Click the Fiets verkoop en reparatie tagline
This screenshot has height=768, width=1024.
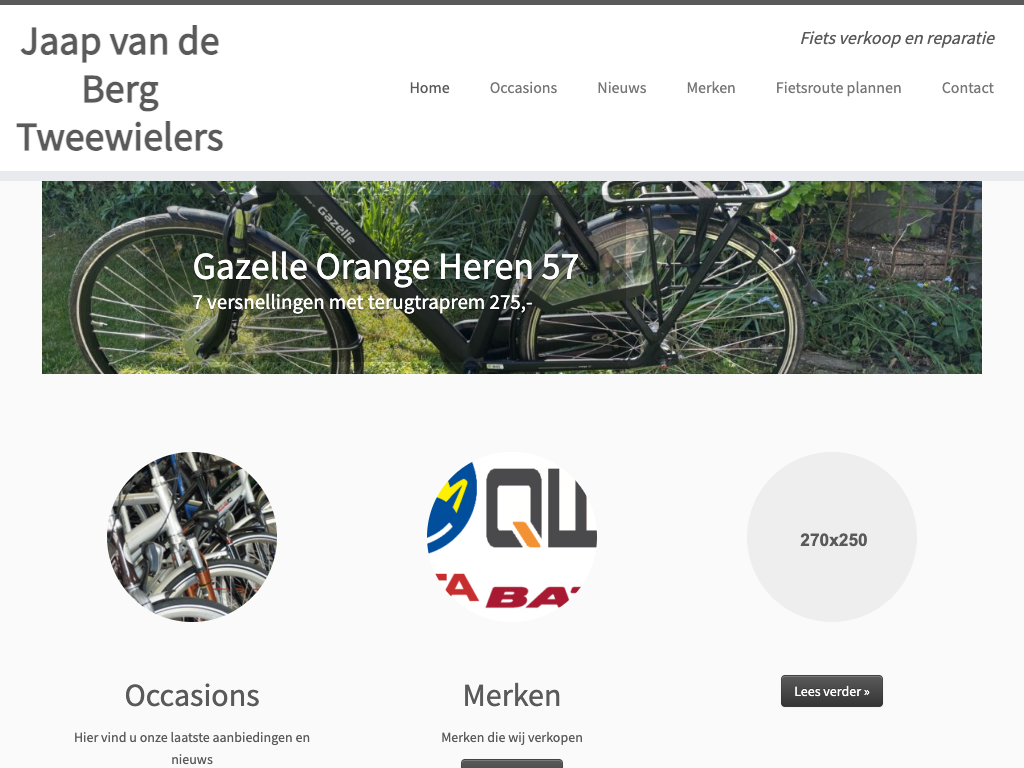pos(897,38)
